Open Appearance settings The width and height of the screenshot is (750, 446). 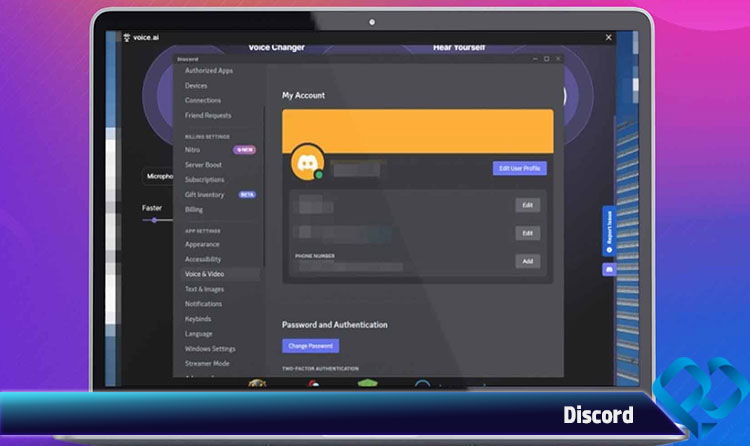pyautogui.click(x=202, y=244)
